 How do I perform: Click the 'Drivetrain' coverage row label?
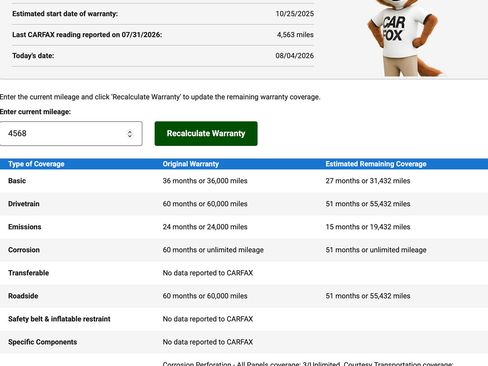[24, 204]
